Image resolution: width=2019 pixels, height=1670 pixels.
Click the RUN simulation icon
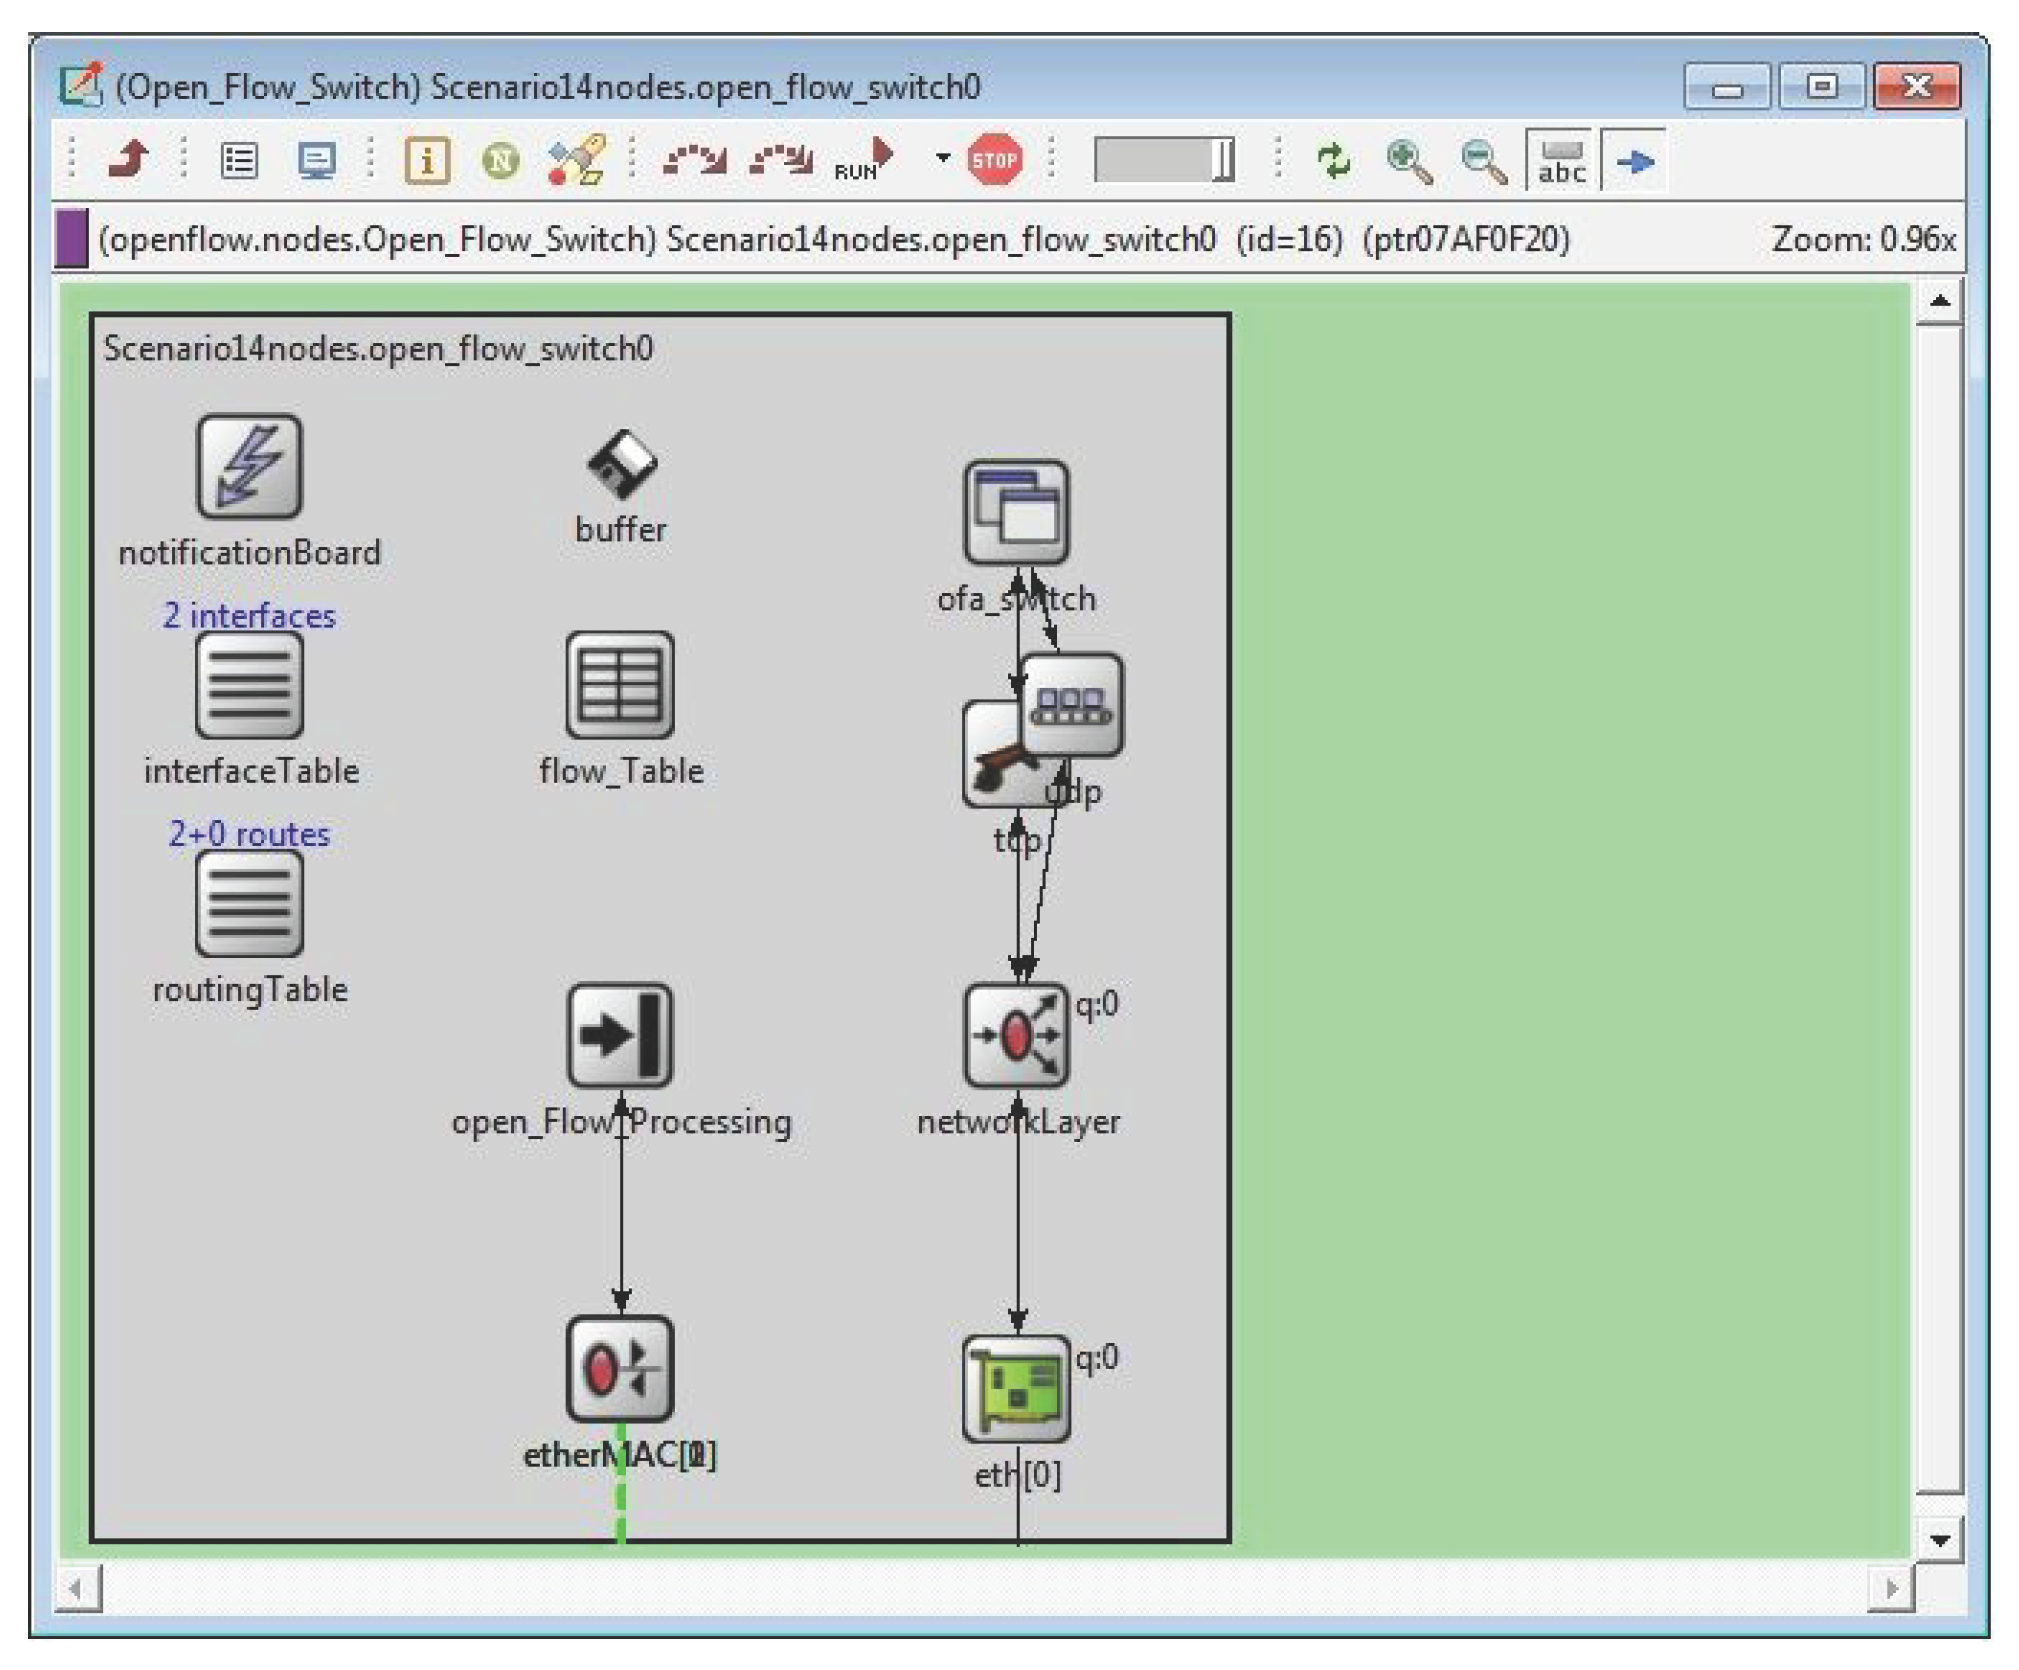tap(864, 160)
